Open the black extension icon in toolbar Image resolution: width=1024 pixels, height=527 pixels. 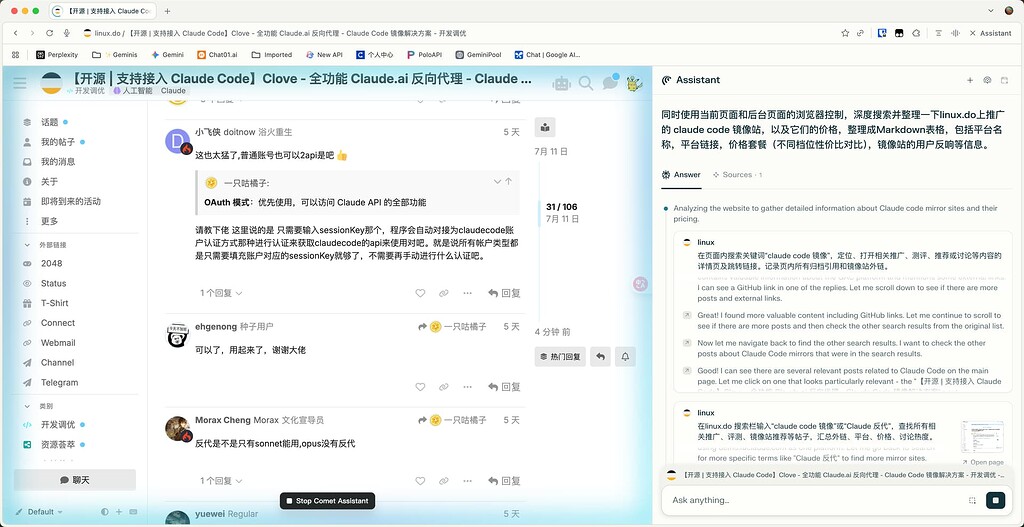point(899,33)
